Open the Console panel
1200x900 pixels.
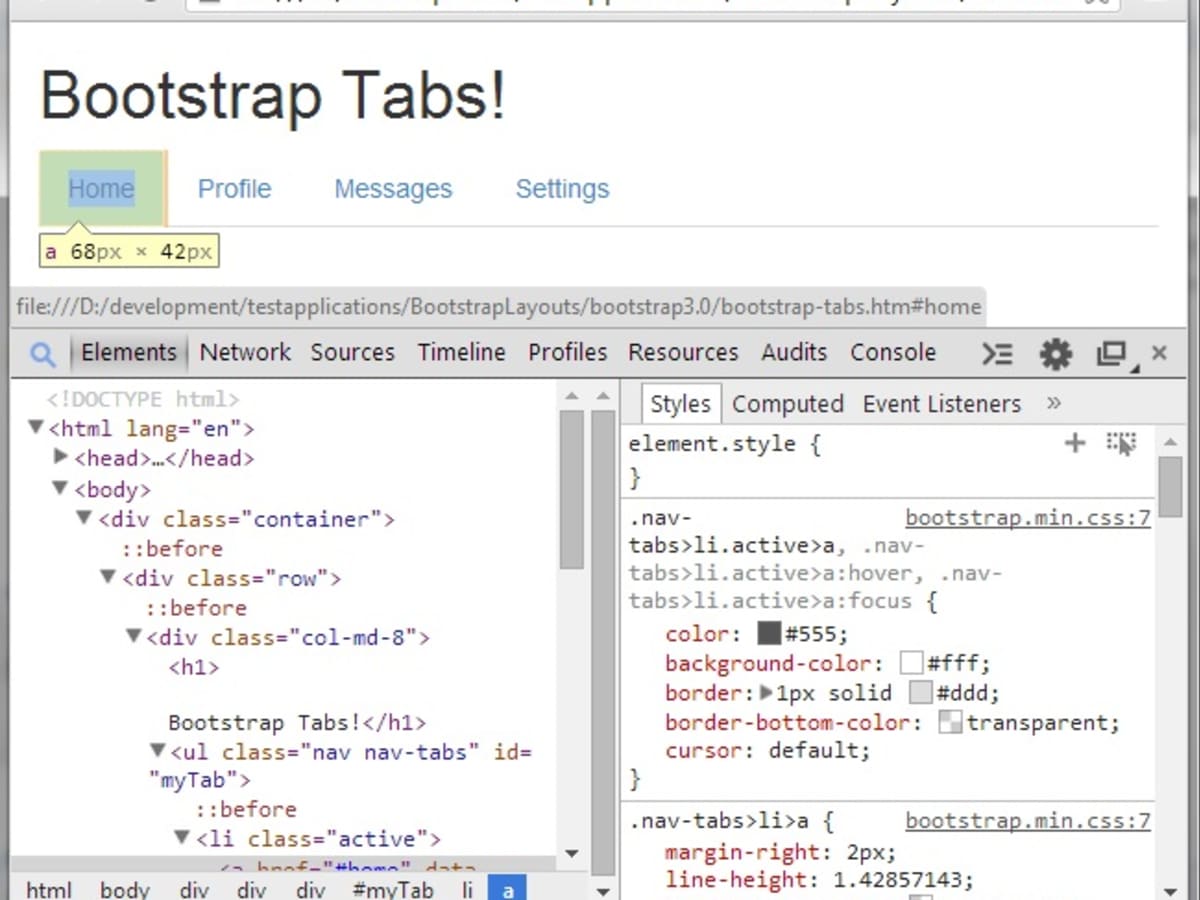point(893,352)
